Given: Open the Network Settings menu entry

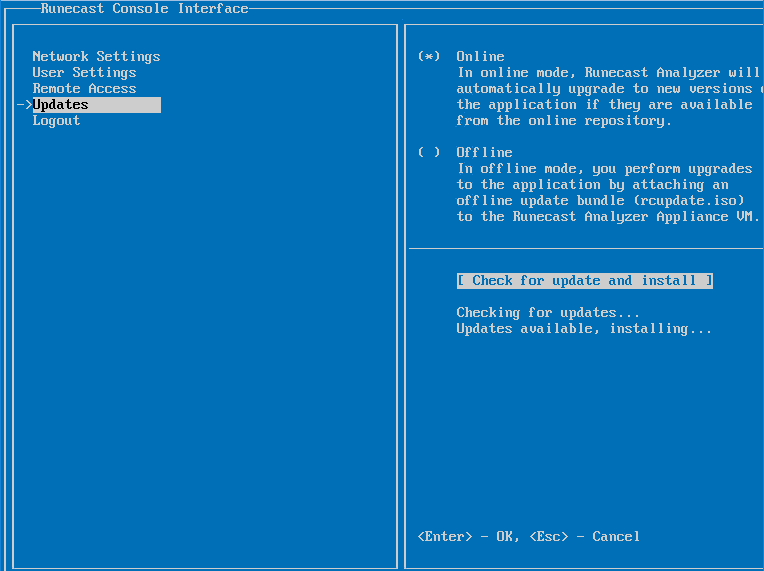Looking at the screenshot, I should pyautogui.click(x=96, y=57).
